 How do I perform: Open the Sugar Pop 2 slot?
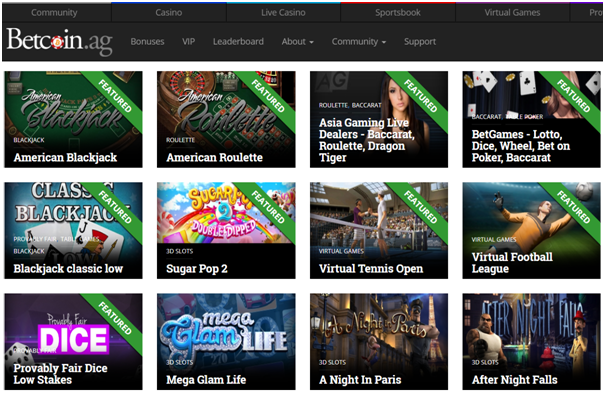click(226, 231)
